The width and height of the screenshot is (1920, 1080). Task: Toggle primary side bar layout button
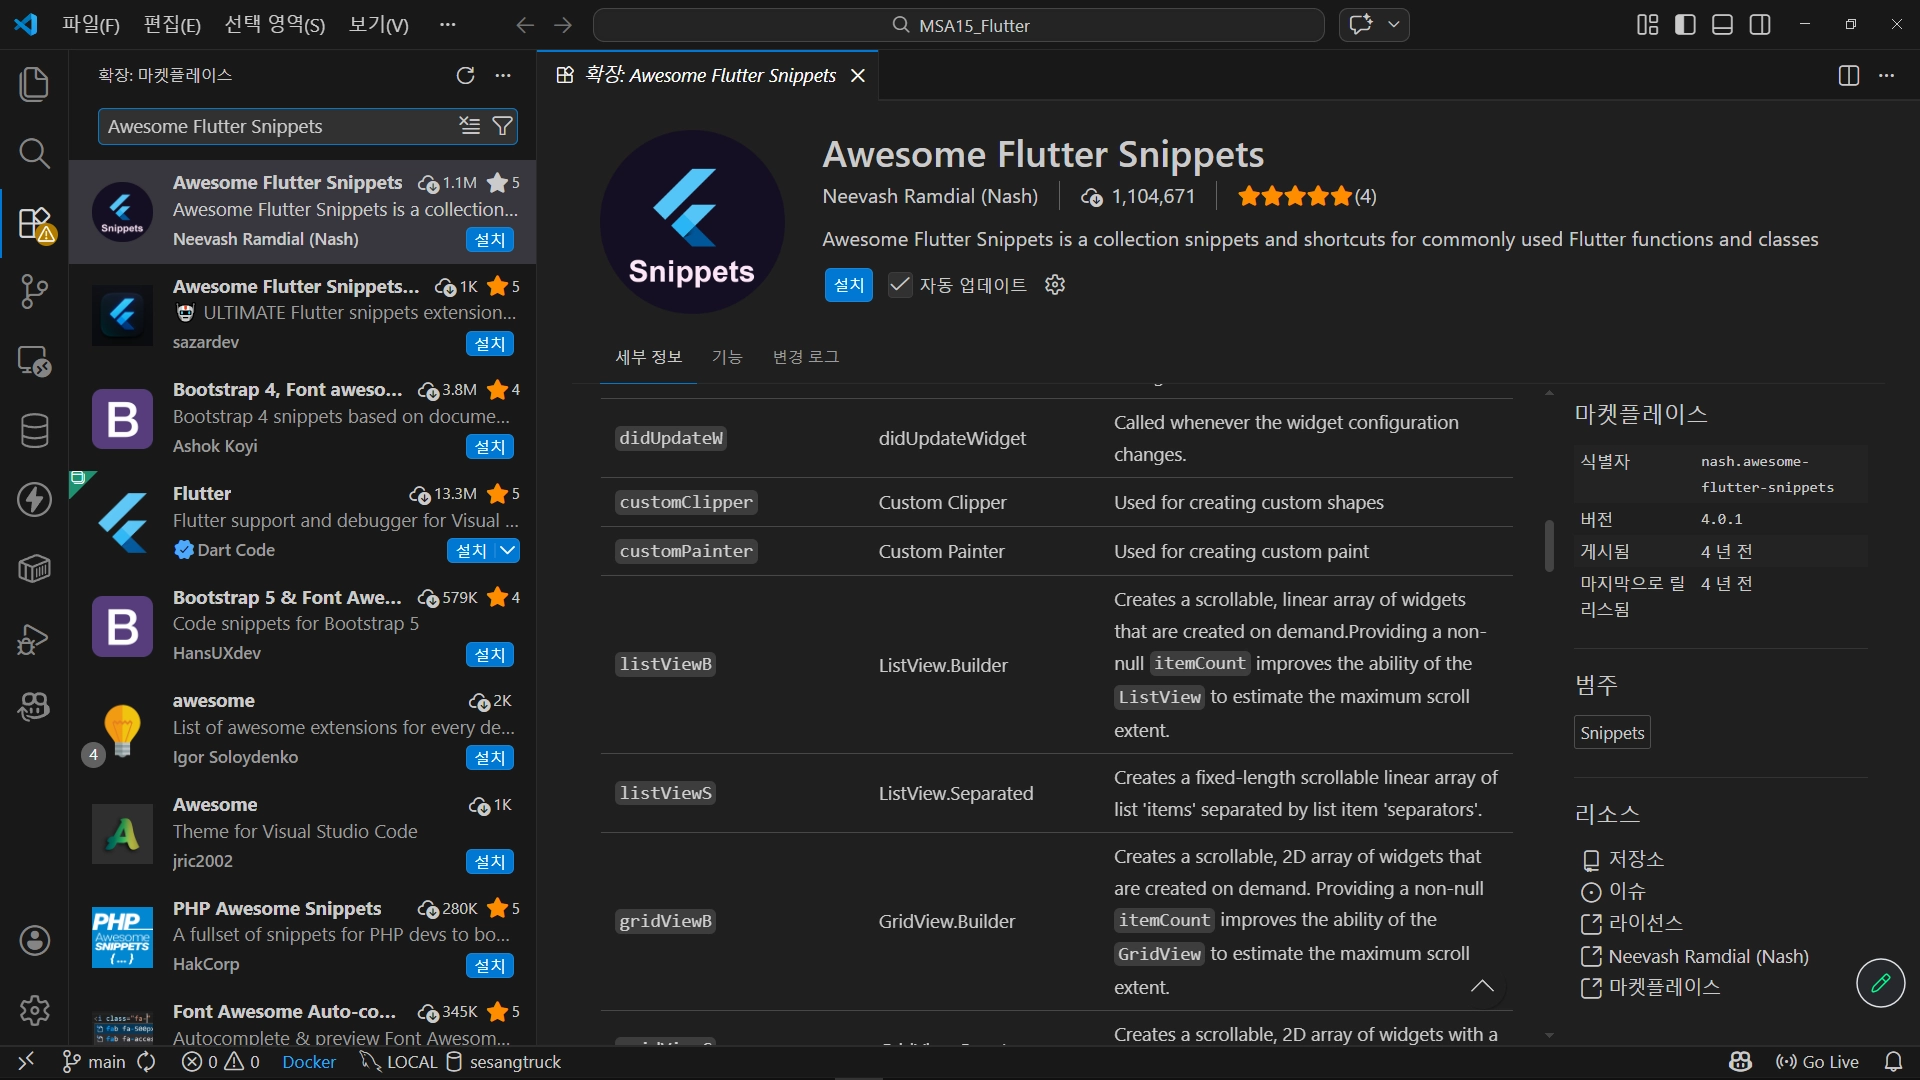pos(1685,25)
